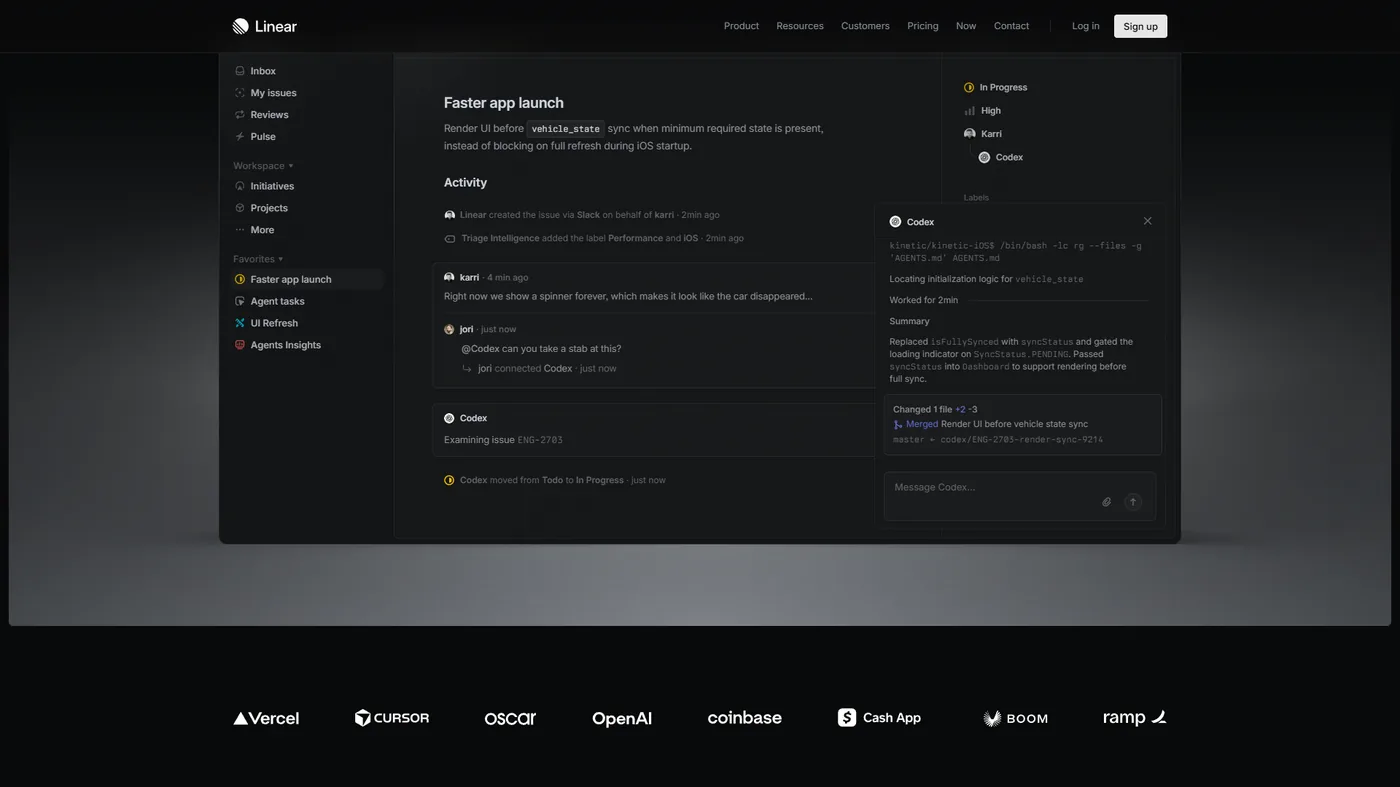Go to the Customers page
Screen dimensions: 1400x787
(865, 26)
